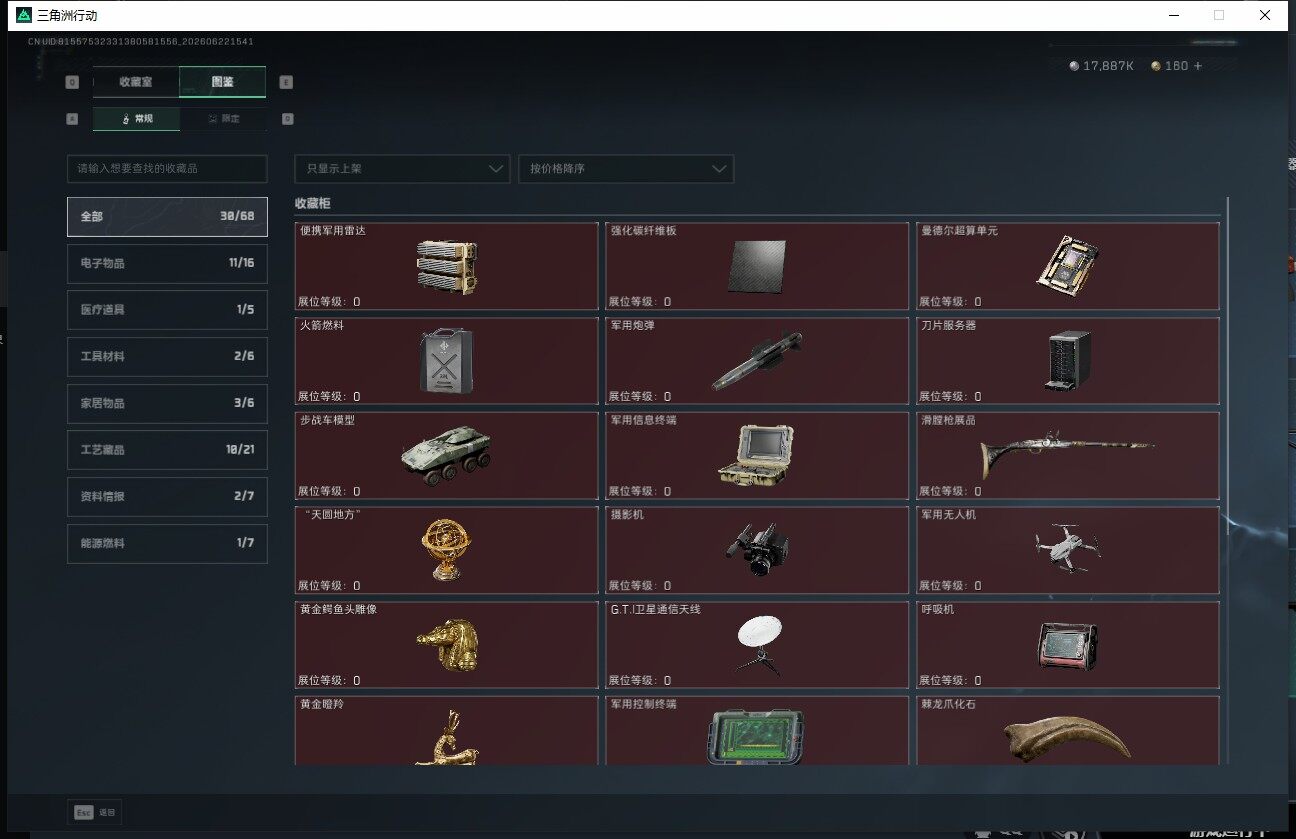The height and width of the screenshot is (839, 1296).
Task: Open the 军用炮弹 shell item
Action: click(757, 361)
